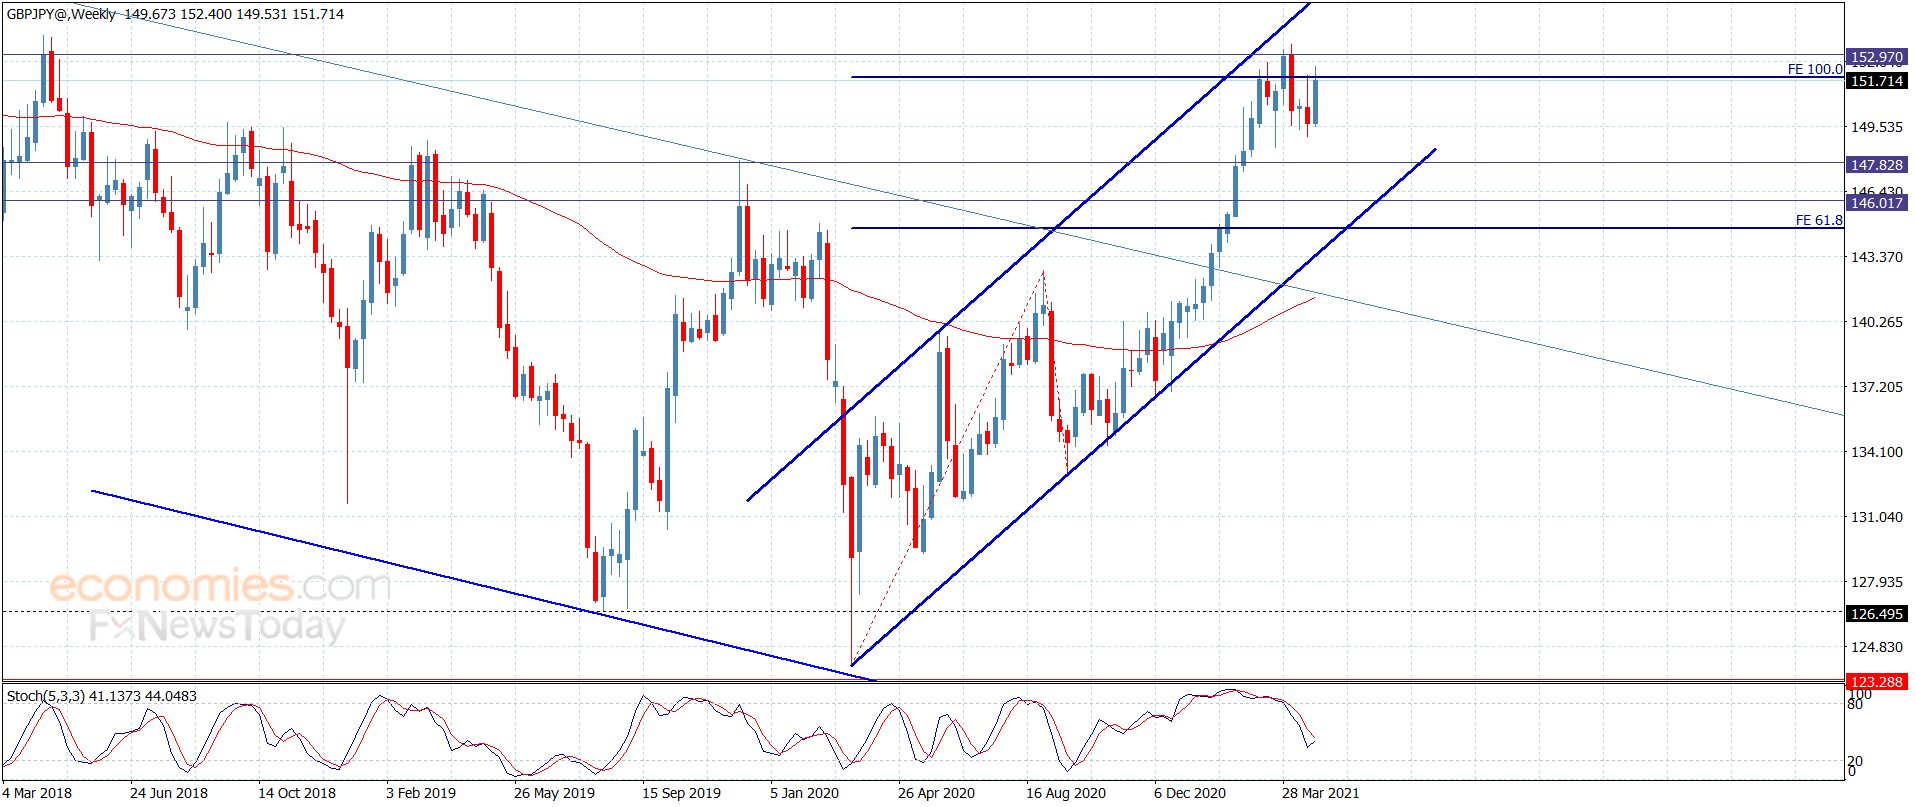Click the 26 May 2019 date label

tap(554, 793)
